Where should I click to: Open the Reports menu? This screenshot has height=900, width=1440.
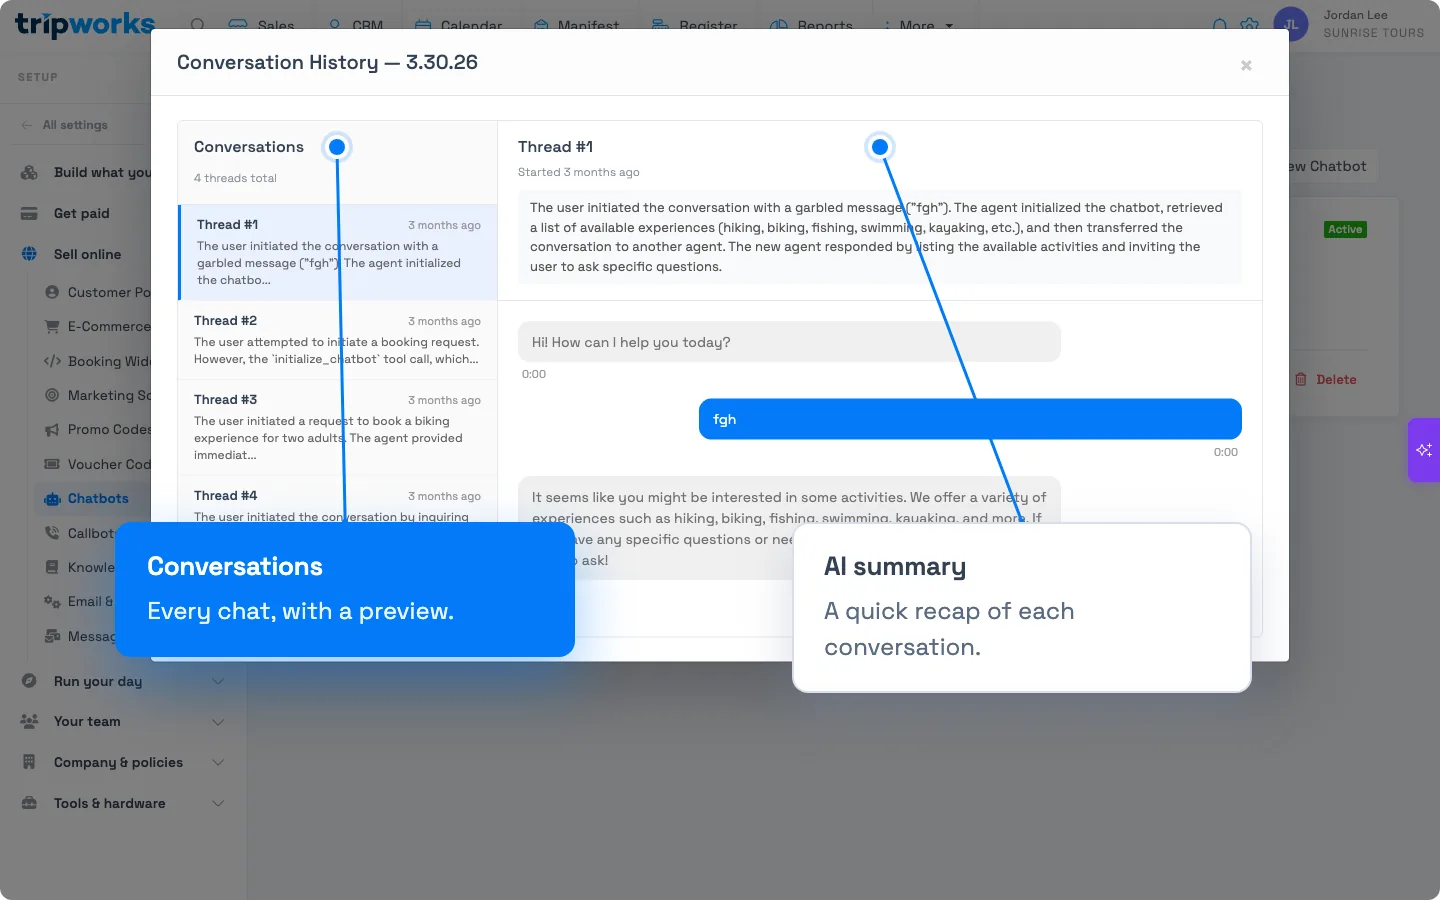click(x=811, y=25)
